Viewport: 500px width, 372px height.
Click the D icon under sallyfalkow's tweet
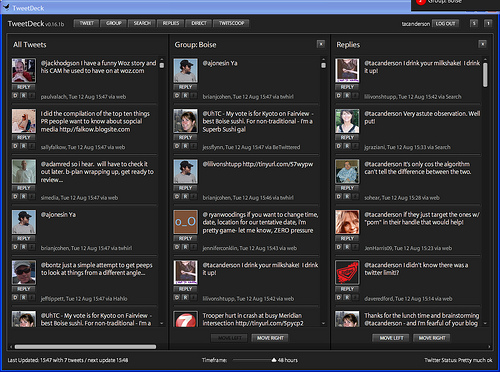click(15, 146)
